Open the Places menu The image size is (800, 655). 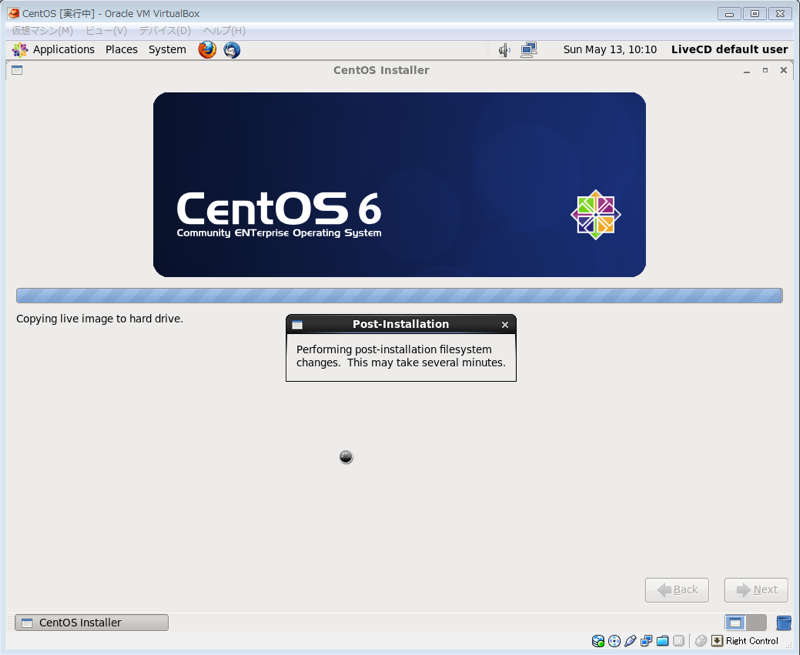click(x=121, y=49)
